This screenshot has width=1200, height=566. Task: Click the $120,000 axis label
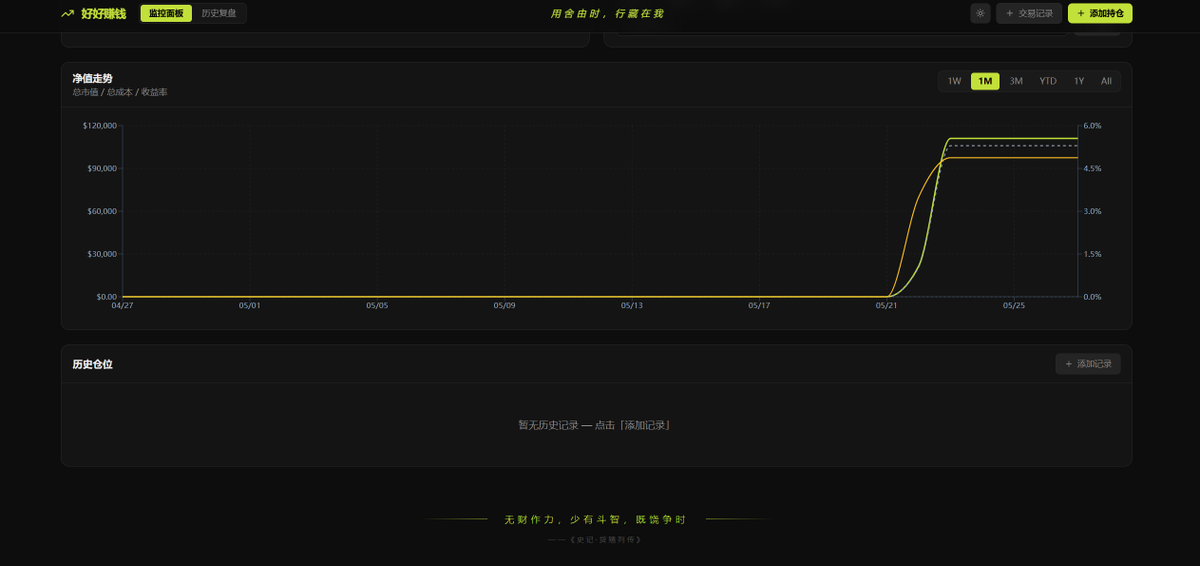(100, 125)
